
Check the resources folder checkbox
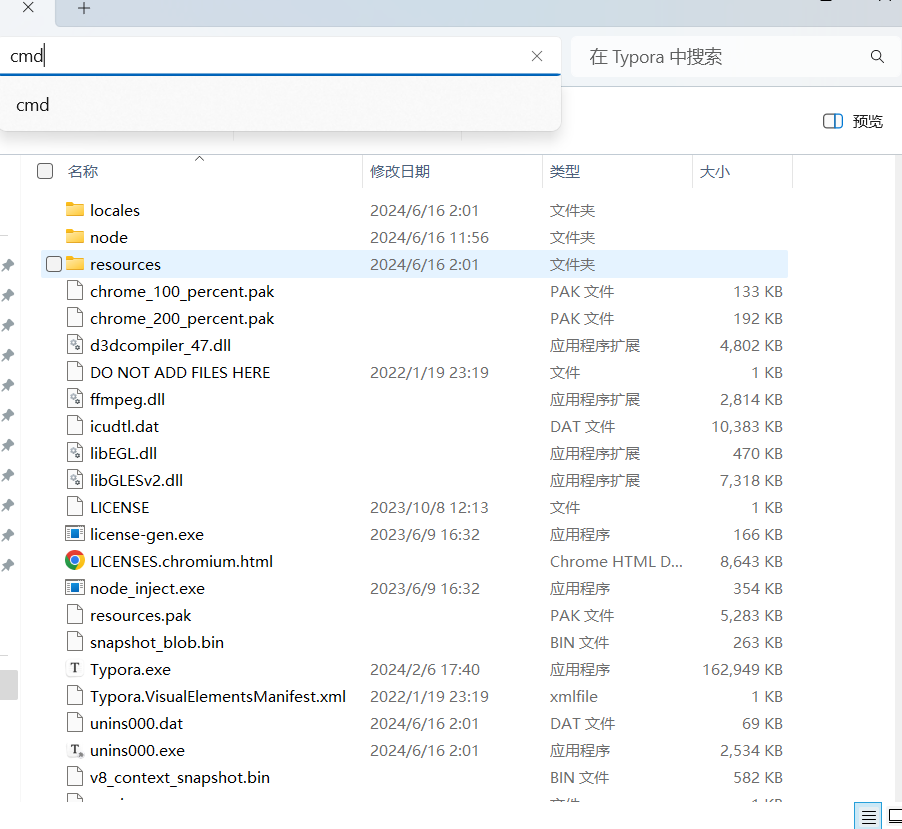54,264
